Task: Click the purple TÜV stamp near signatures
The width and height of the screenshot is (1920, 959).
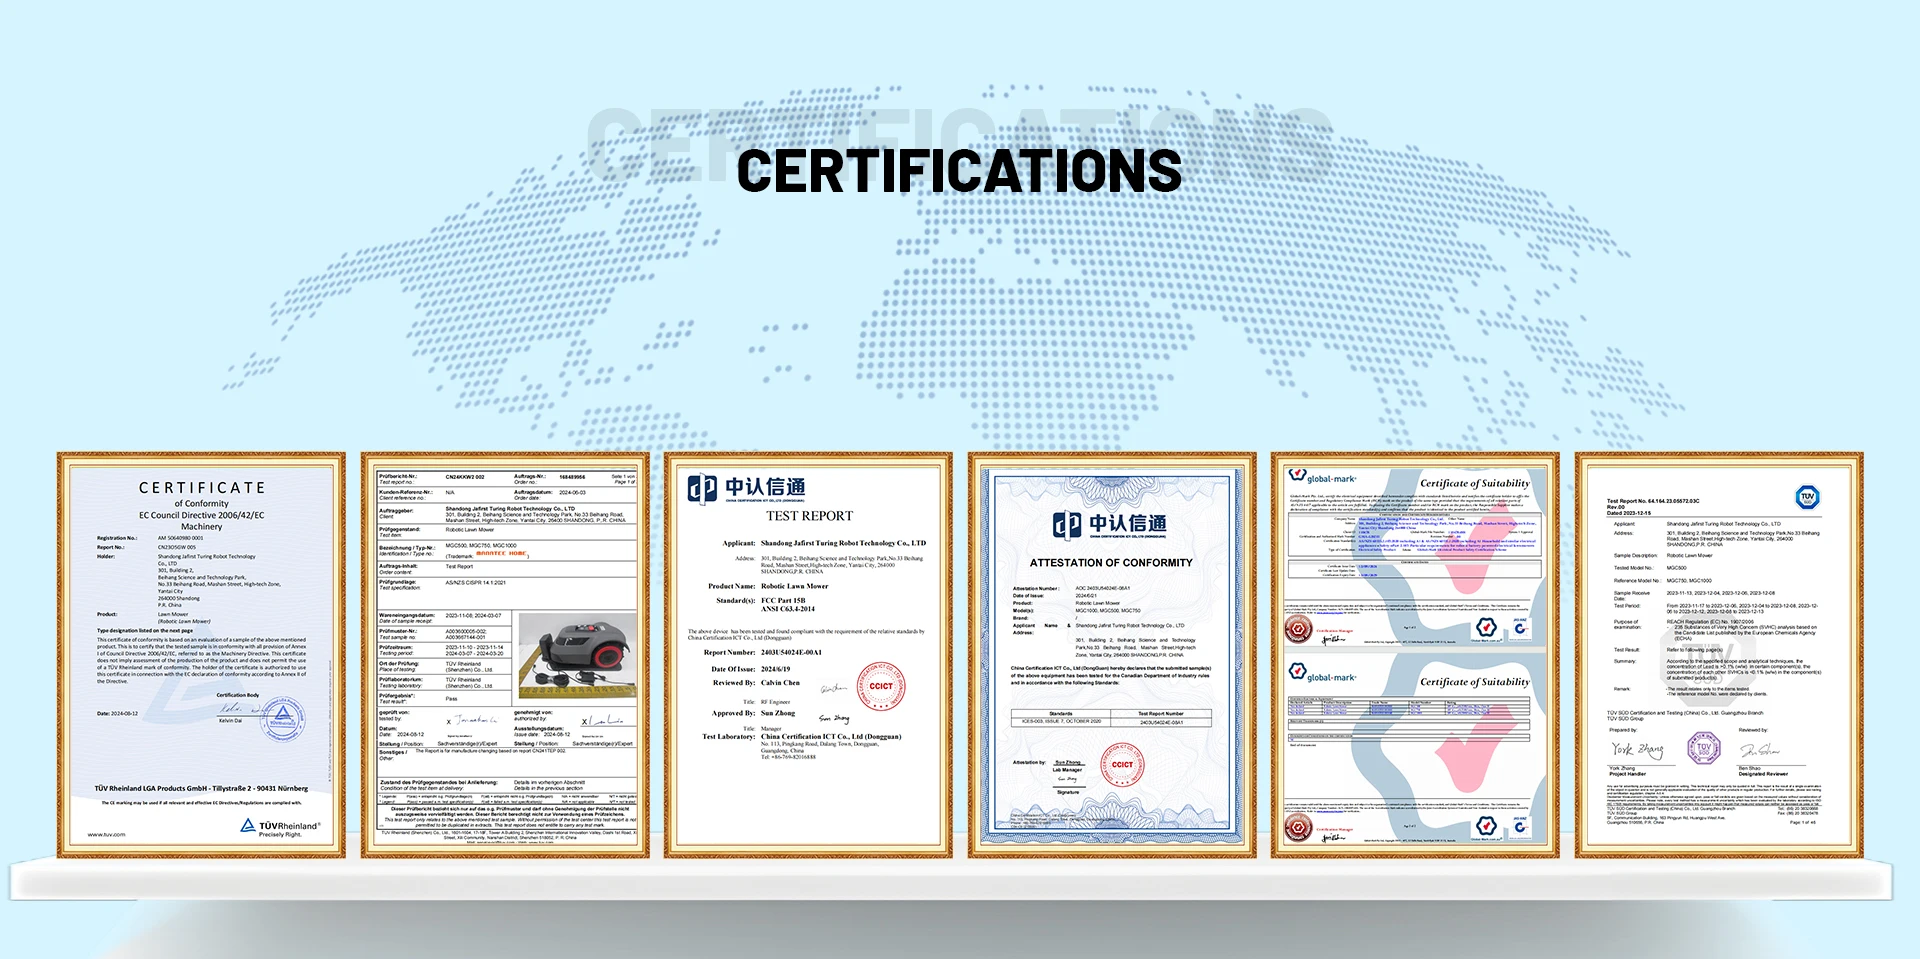Action: (1704, 748)
